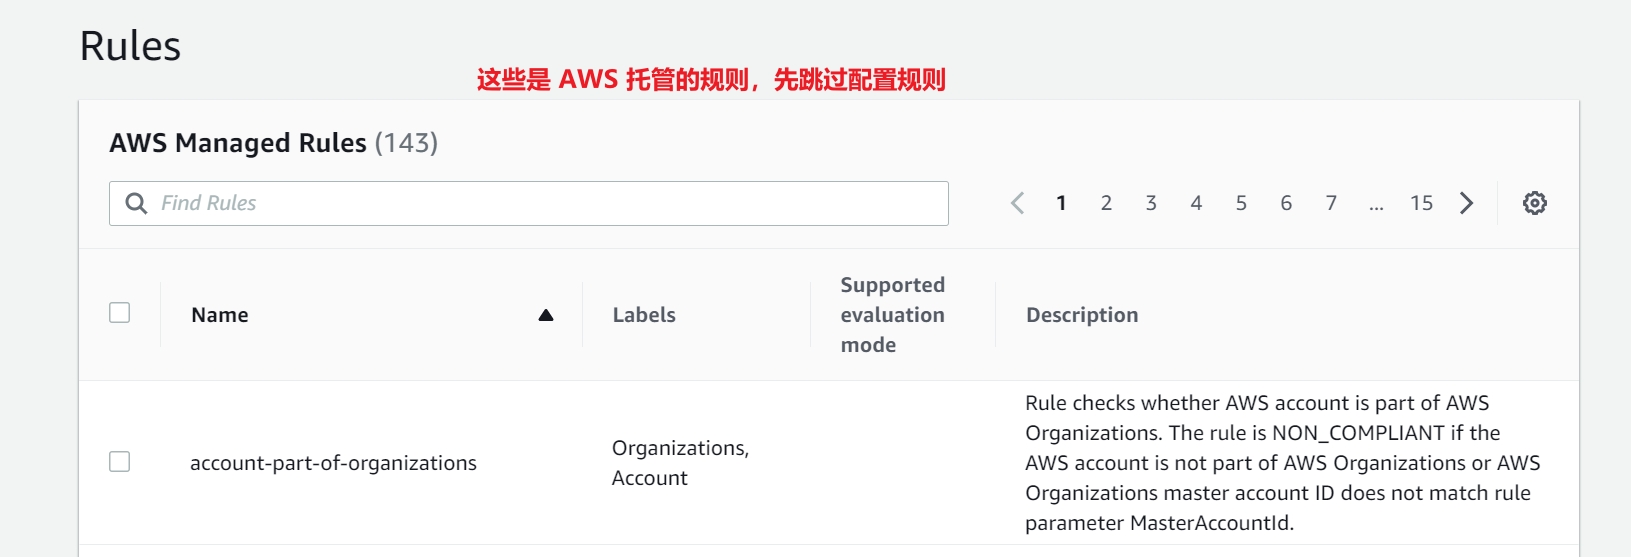Expand the pagination ellipsis for more pages
This screenshot has width=1631, height=557.
coord(1376,205)
